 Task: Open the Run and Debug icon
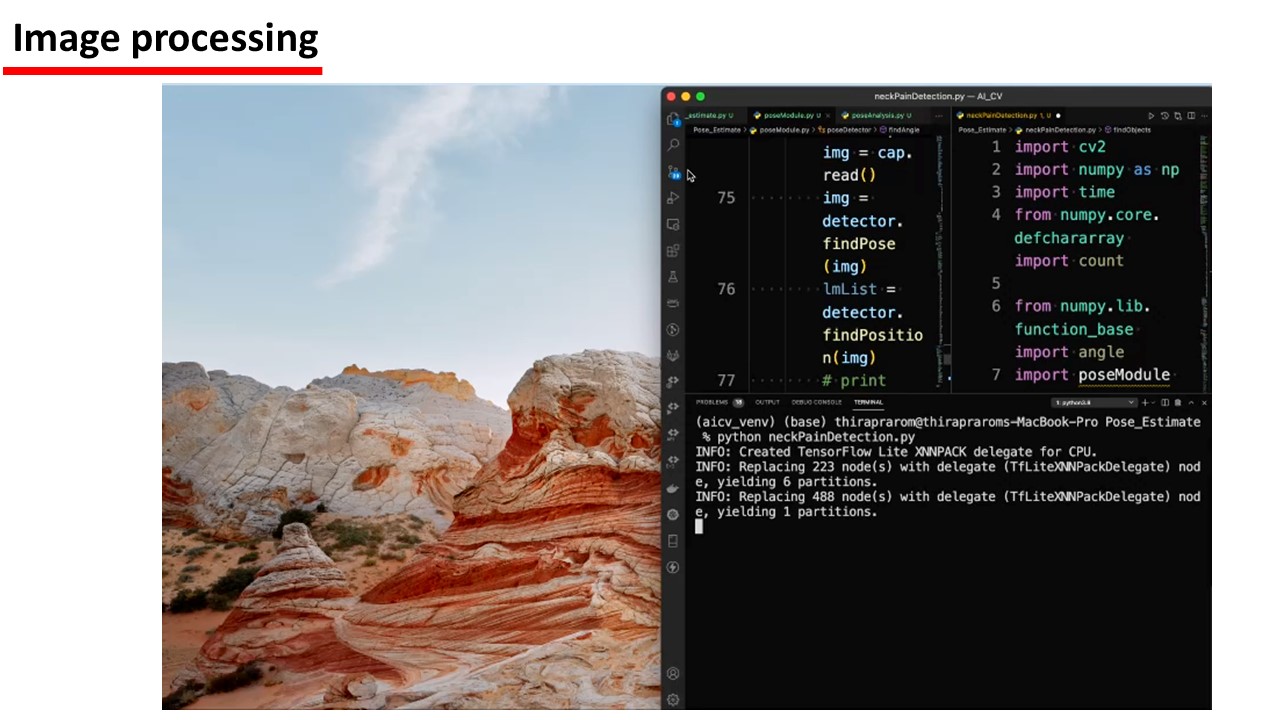point(673,198)
